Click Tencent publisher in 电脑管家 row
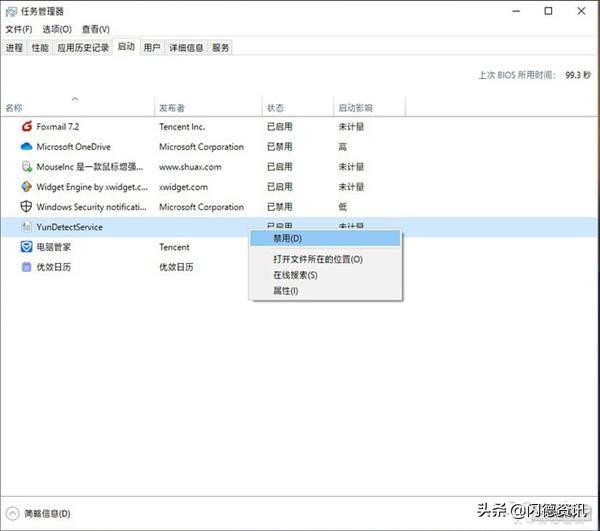600x531 pixels. [x=174, y=247]
